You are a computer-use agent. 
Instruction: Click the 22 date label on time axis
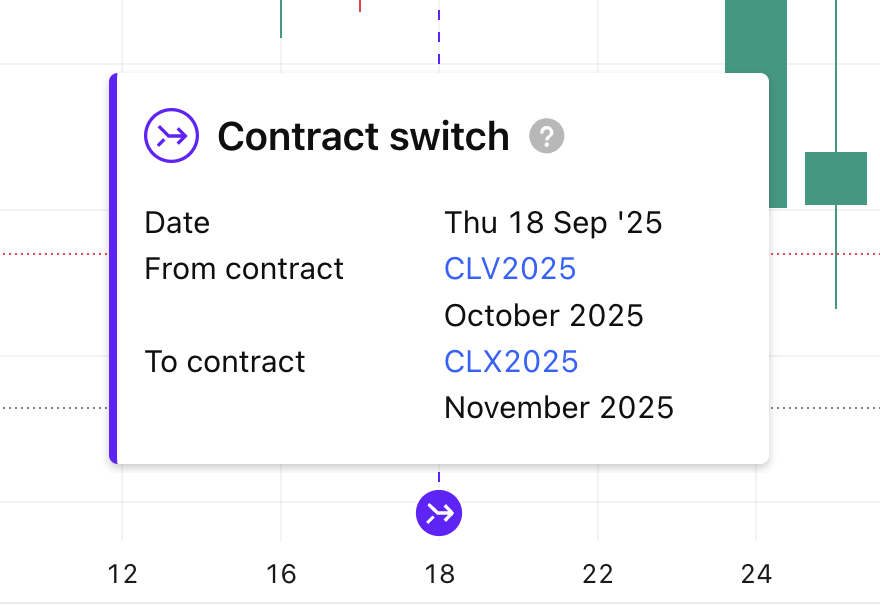pos(598,574)
